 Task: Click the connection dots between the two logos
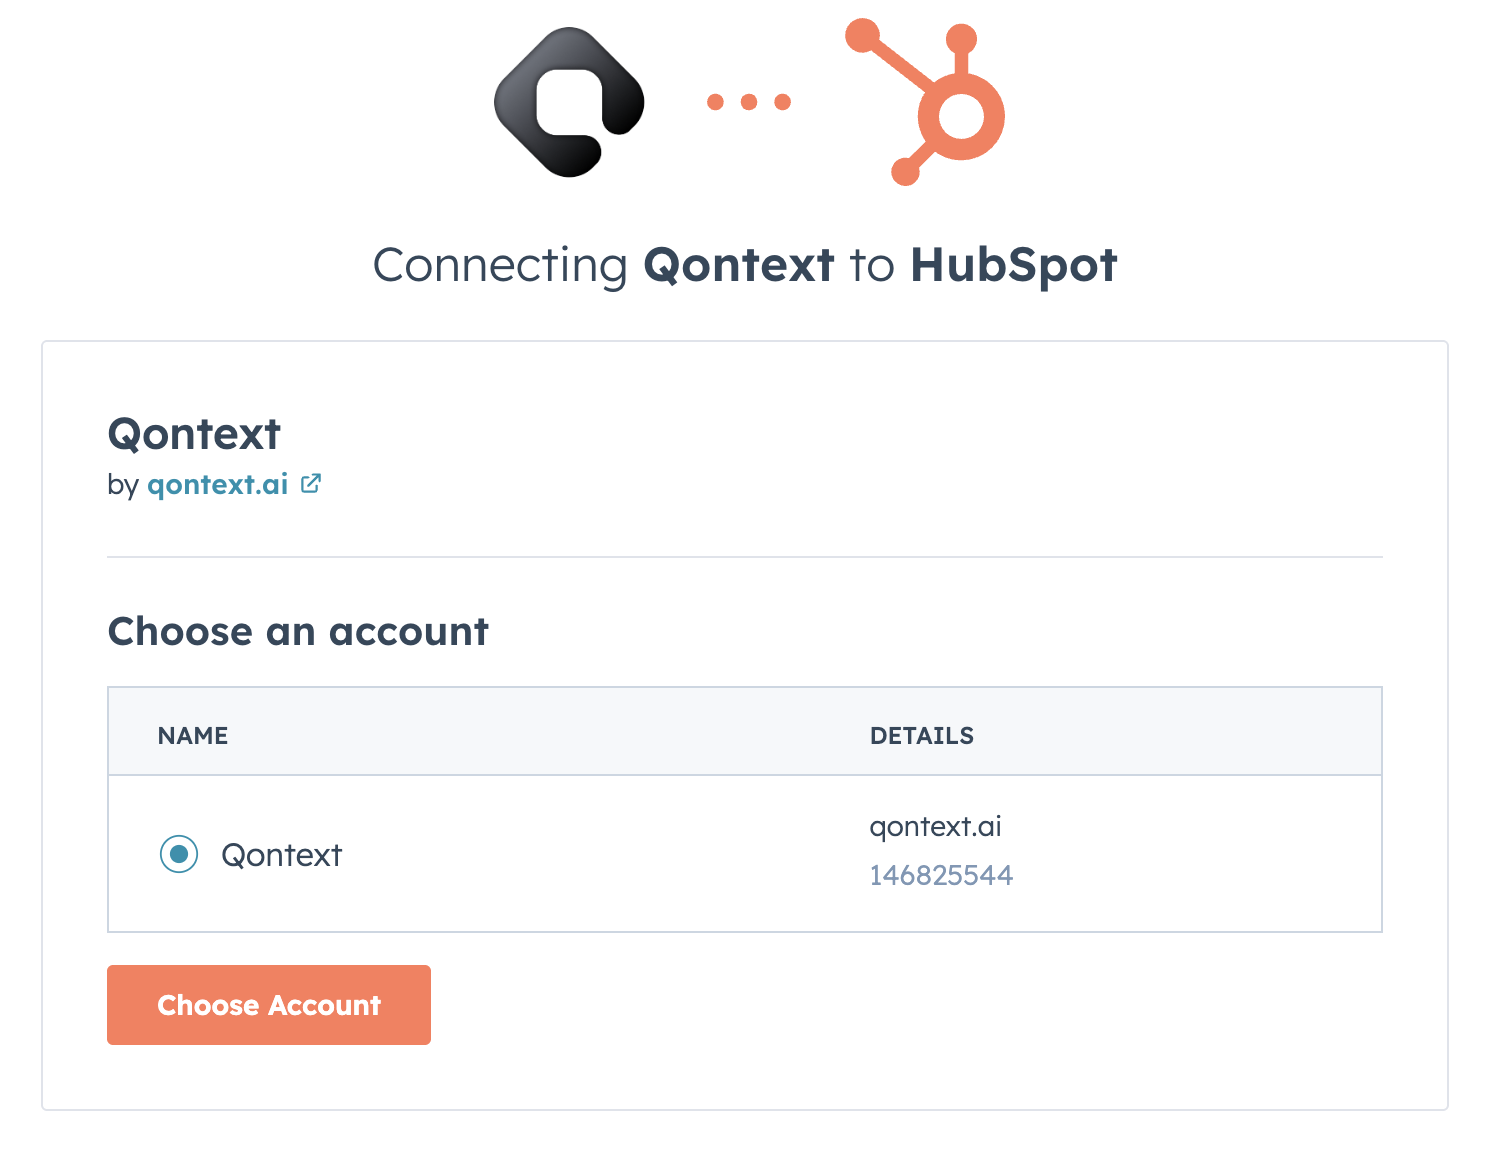(x=748, y=100)
